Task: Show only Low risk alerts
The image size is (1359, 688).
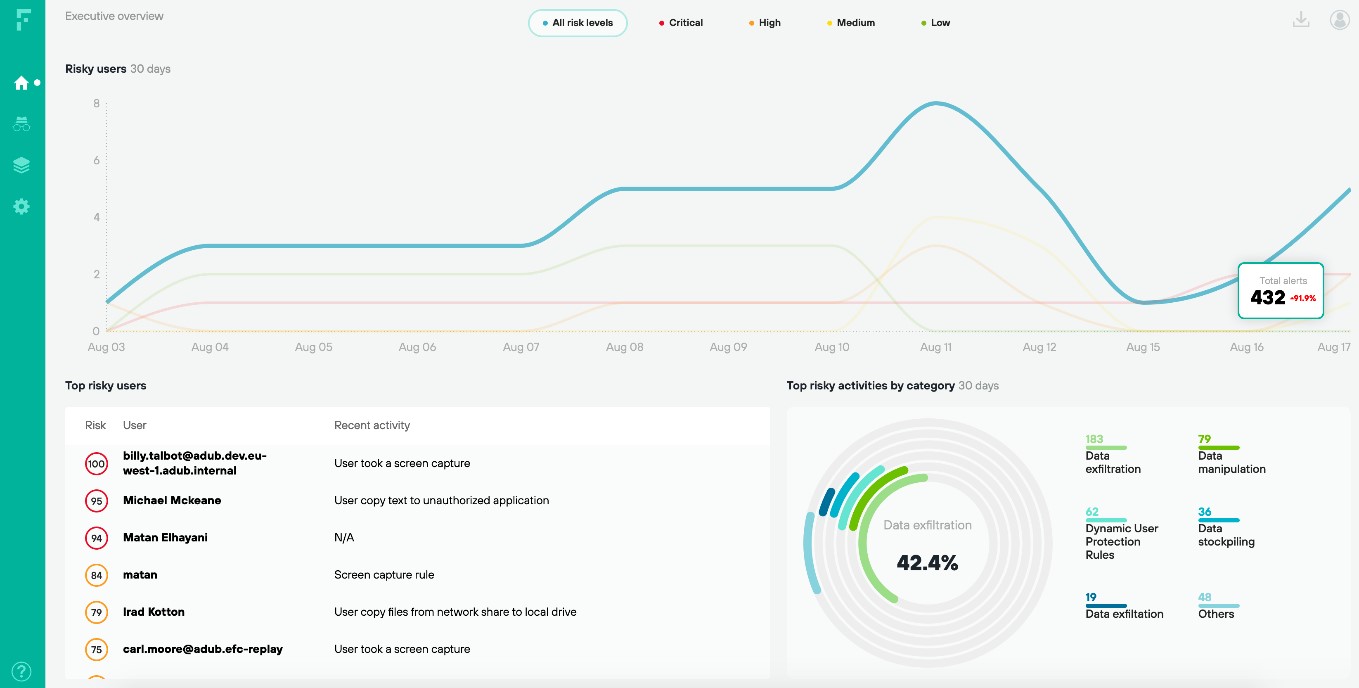Action: click(x=935, y=22)
